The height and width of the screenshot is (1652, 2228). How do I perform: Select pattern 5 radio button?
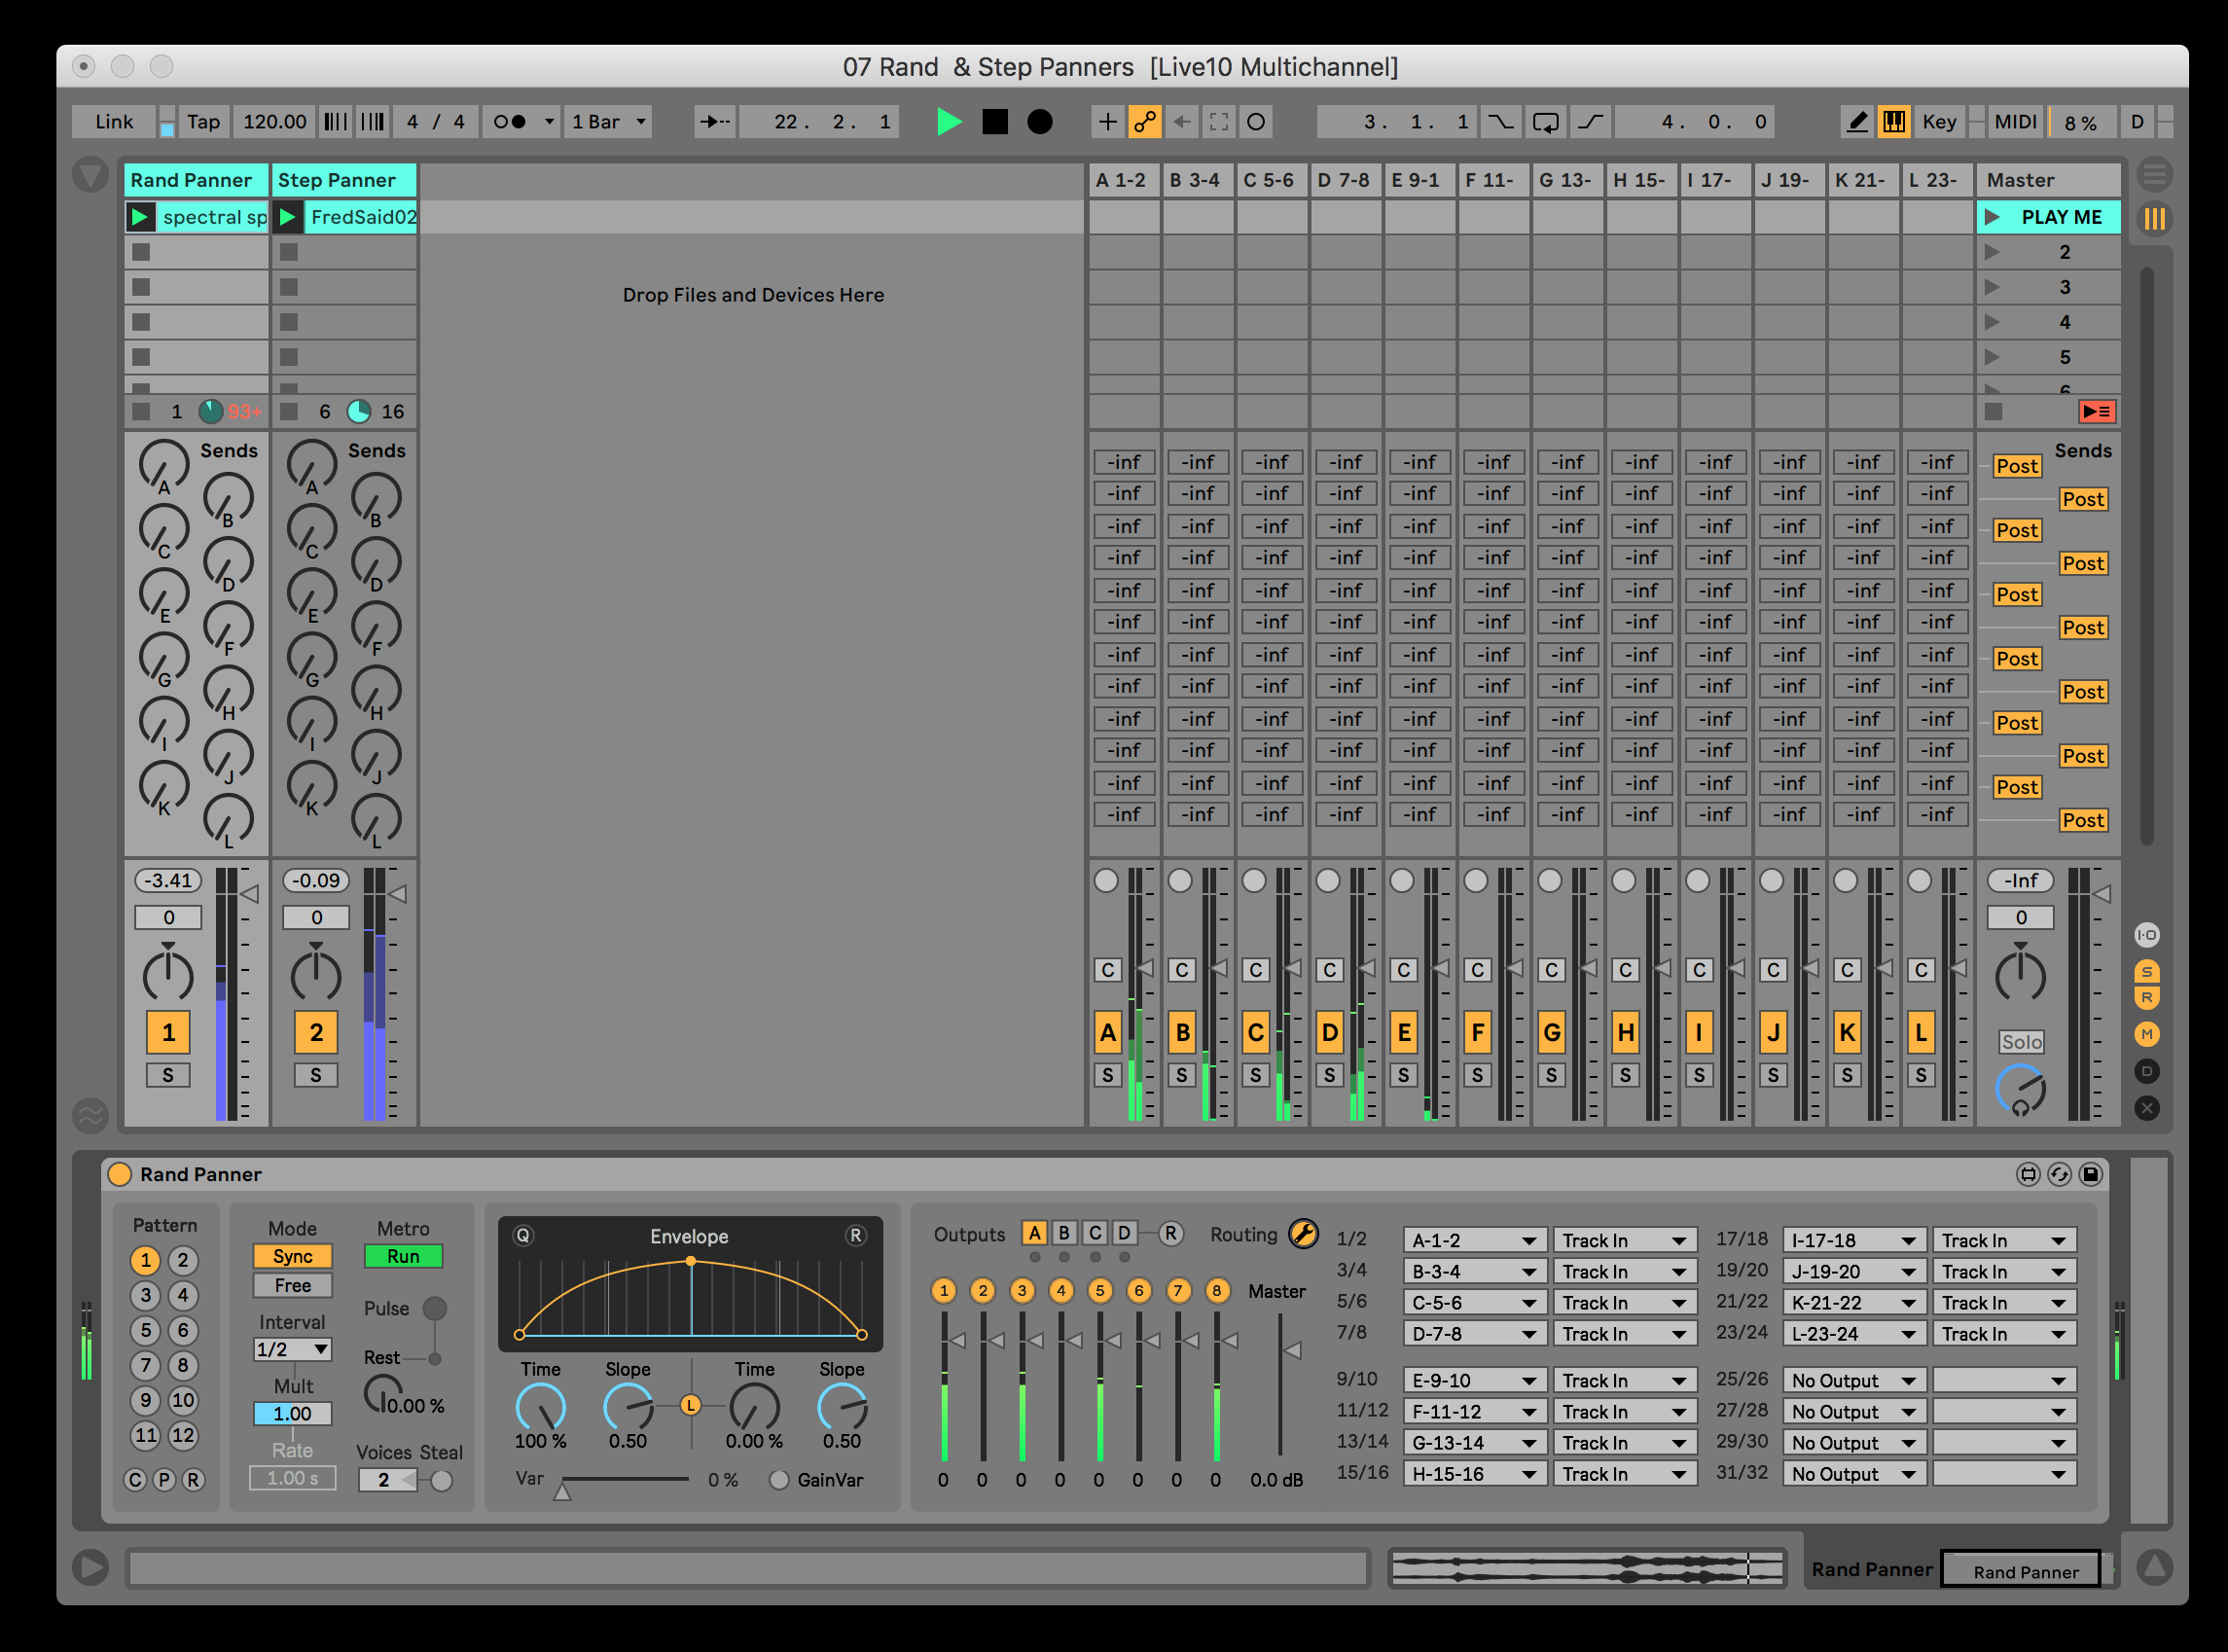tap(146, 1330)
